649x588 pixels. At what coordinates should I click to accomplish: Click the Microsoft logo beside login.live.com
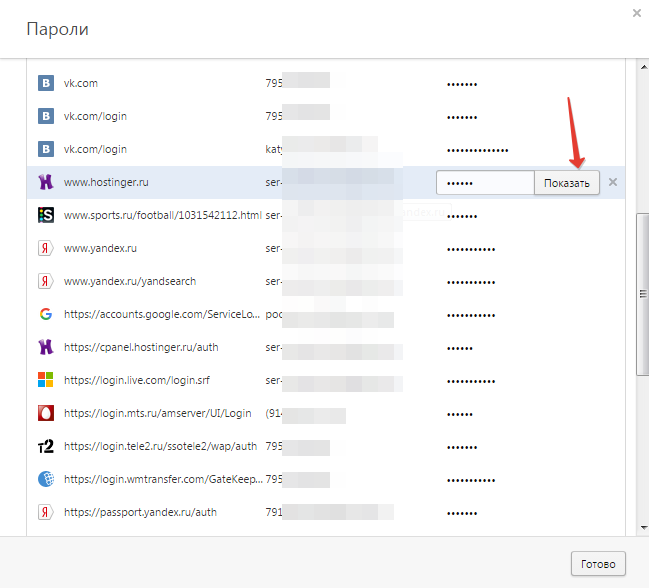tap(46, 380)
